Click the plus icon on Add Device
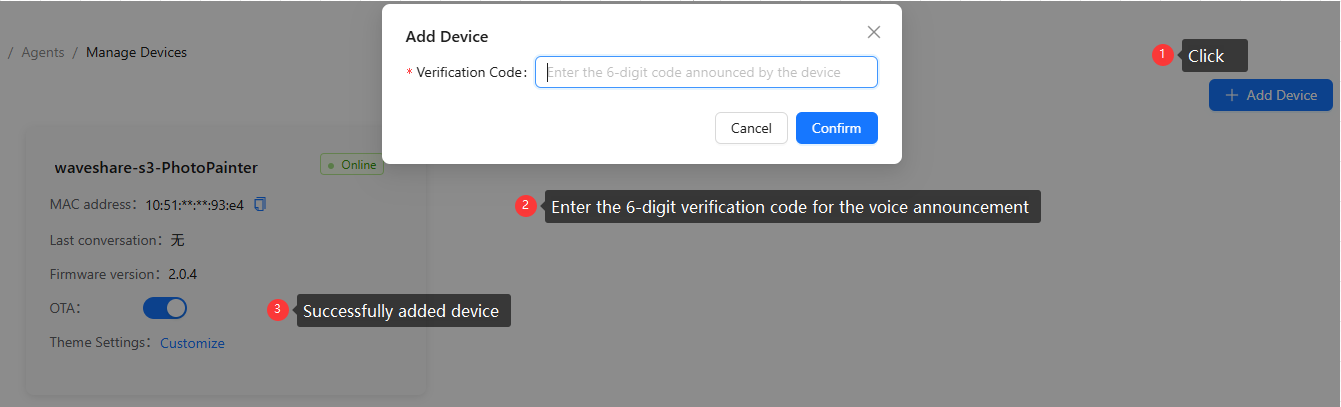The image size is (1341, 407). (1231, 95)
